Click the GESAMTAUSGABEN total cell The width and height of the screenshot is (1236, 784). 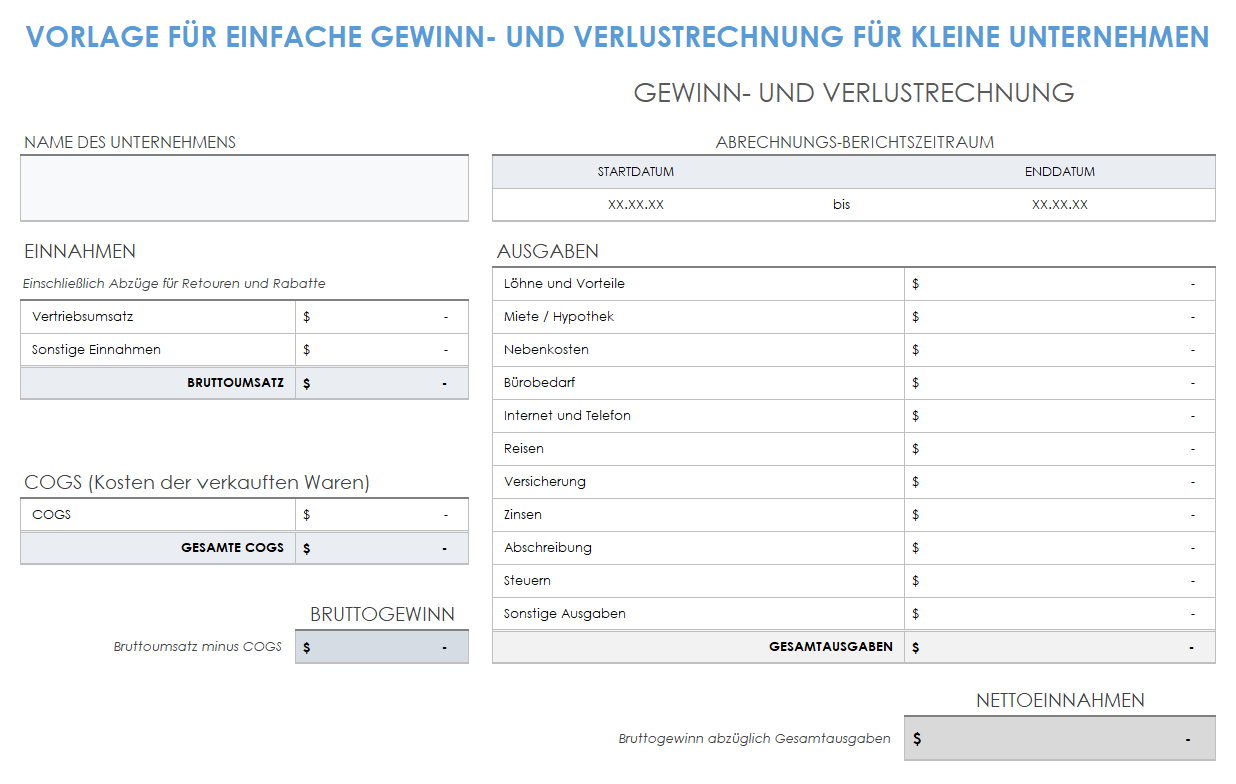click(x=1060, y=646)
